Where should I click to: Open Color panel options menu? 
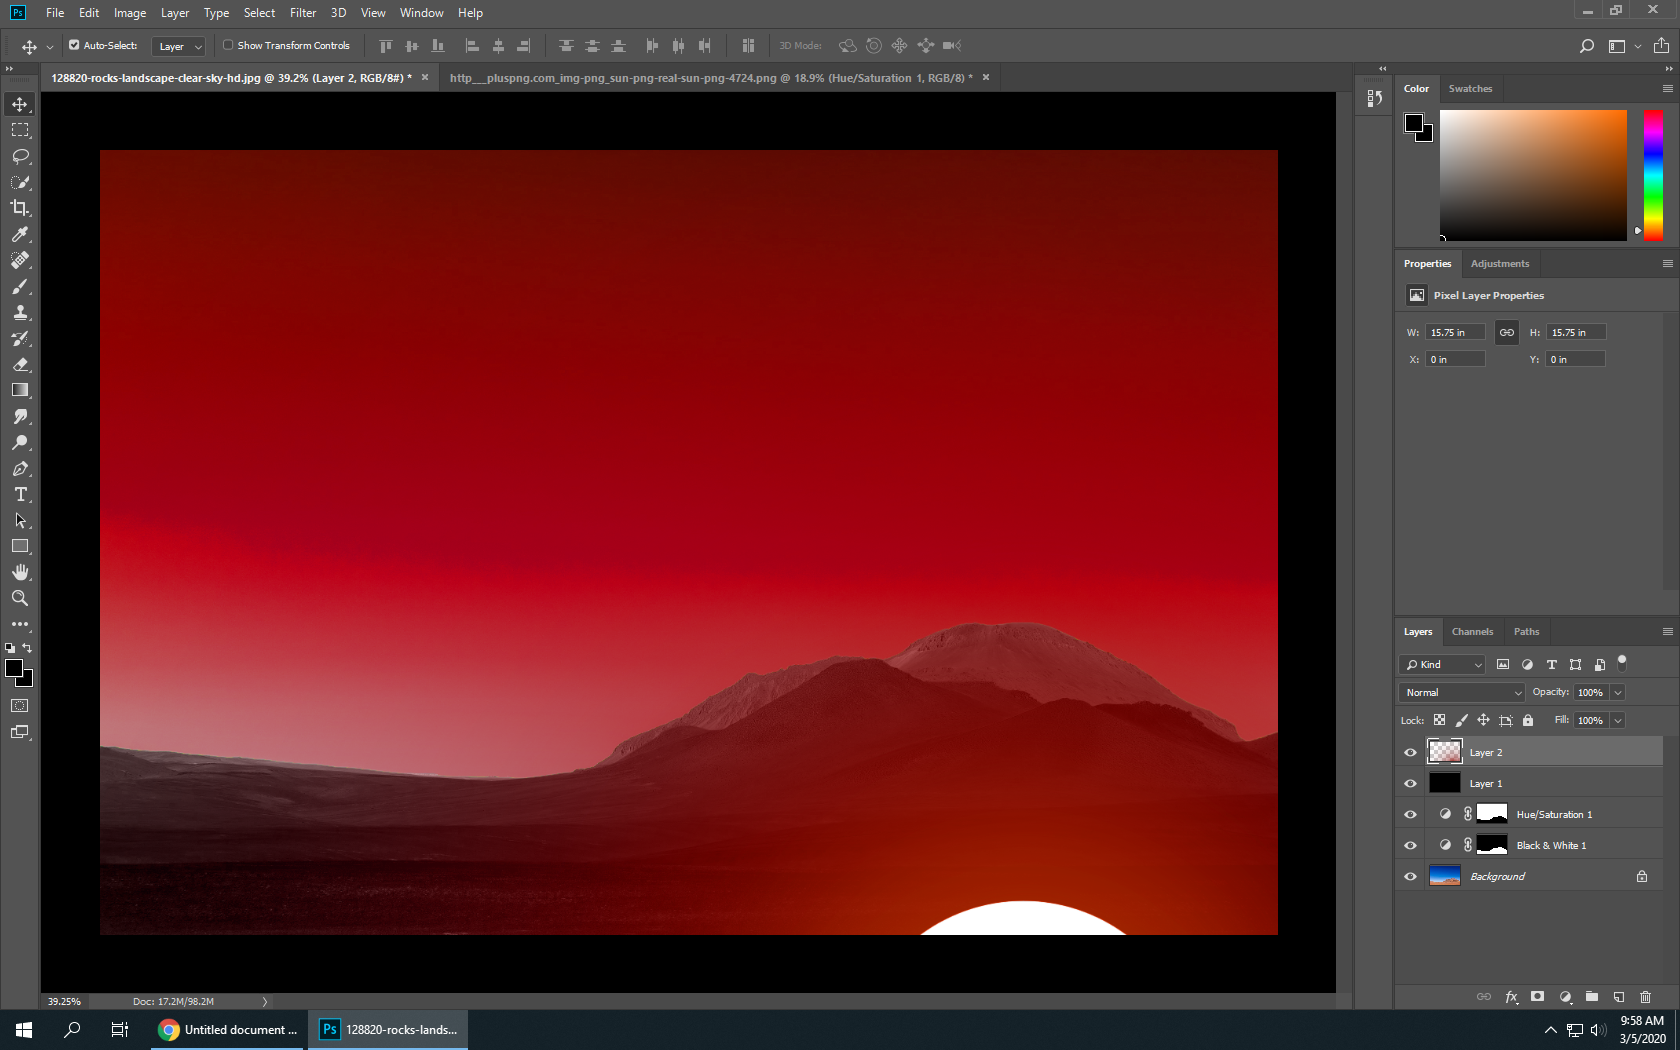pos(1667,88)
